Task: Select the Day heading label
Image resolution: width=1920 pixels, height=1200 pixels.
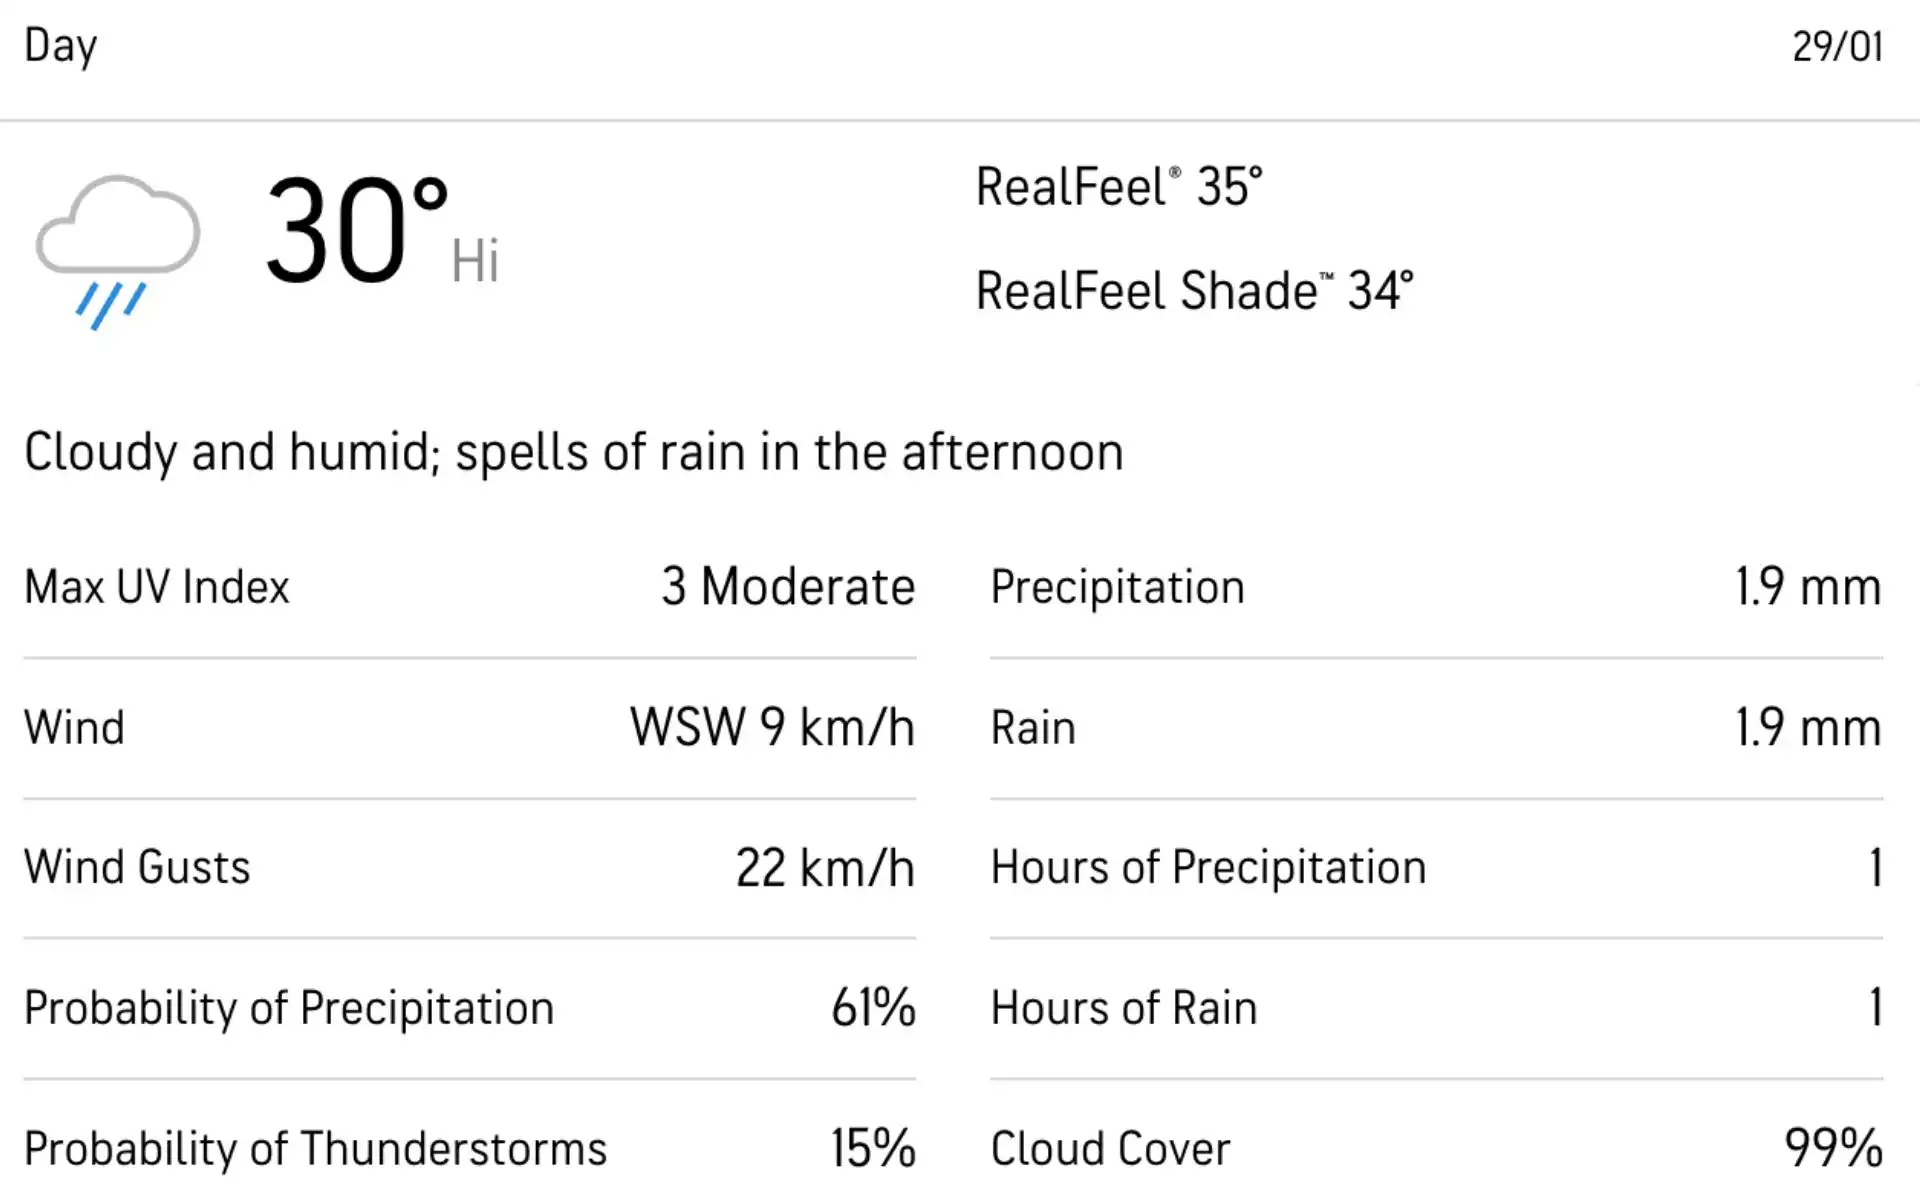Action: tap(61, 46)
